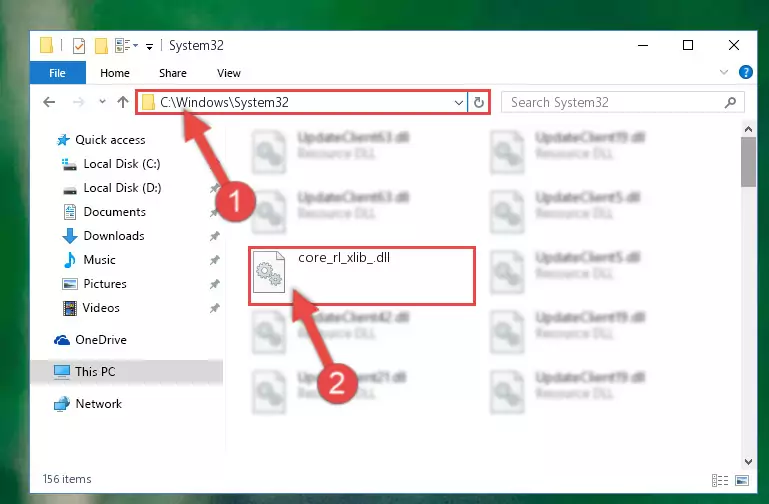Open Music folder in sidebar
This screenshot has width=769, height=504.
[x=99, y=260]
